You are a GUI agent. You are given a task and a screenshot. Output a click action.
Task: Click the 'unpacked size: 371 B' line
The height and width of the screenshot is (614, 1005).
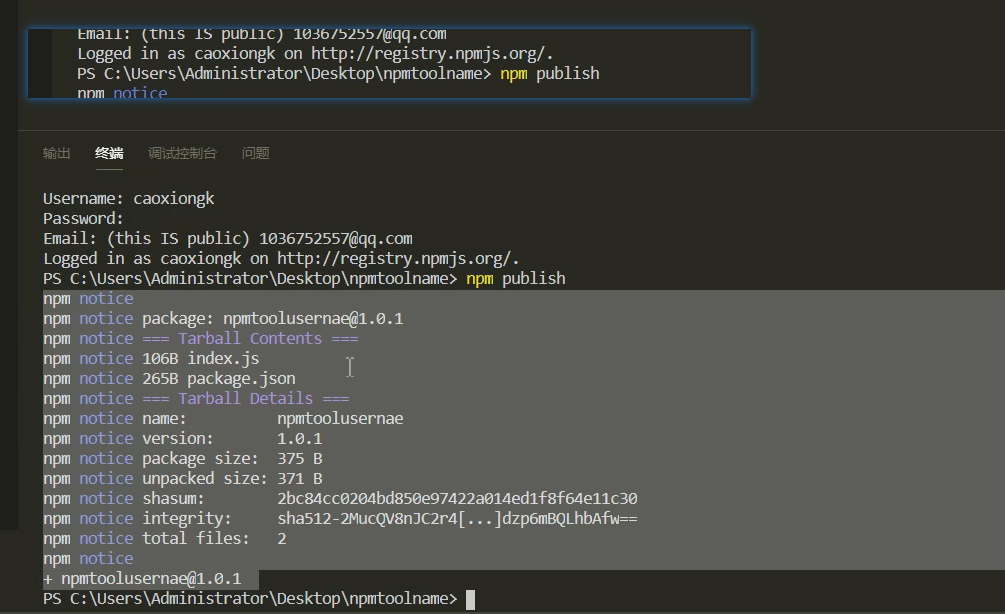(x=183, y=479)
